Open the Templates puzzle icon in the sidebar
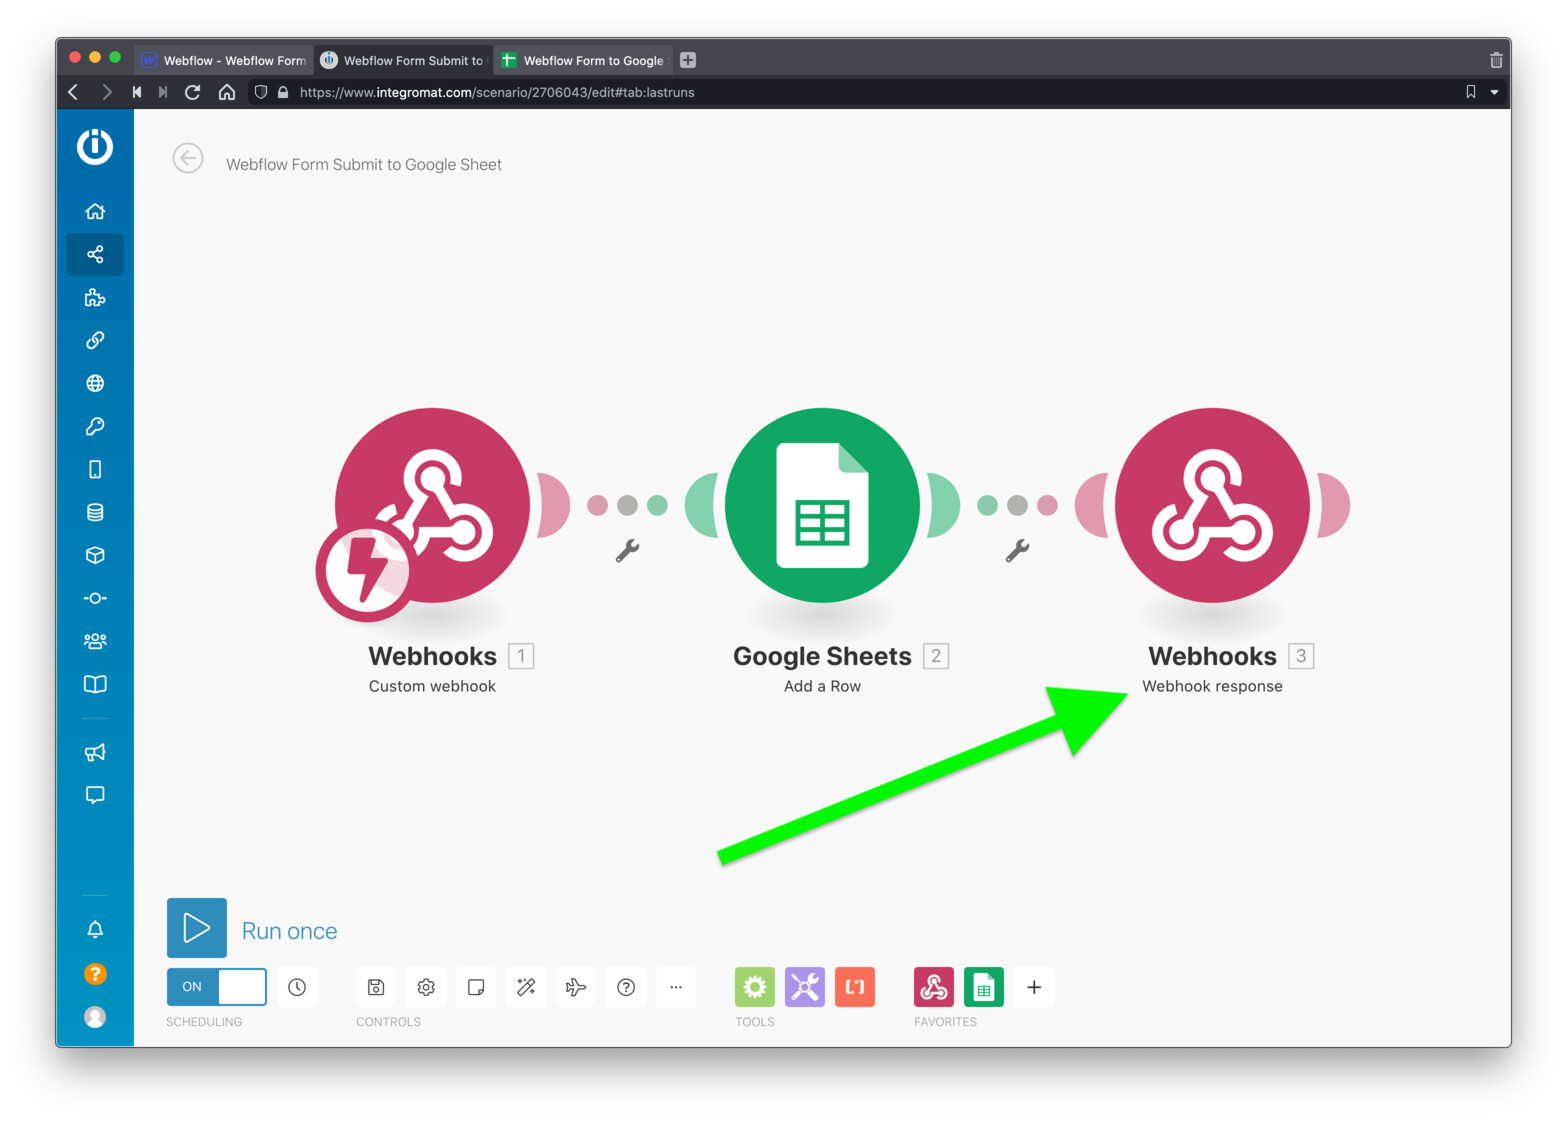 95,297
